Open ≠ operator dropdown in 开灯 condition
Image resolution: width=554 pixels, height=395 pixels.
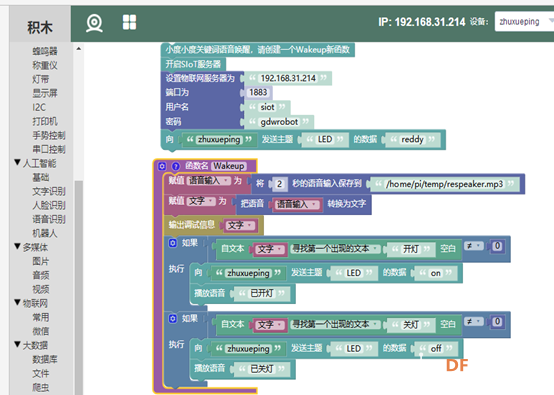(x=474, y=246)
